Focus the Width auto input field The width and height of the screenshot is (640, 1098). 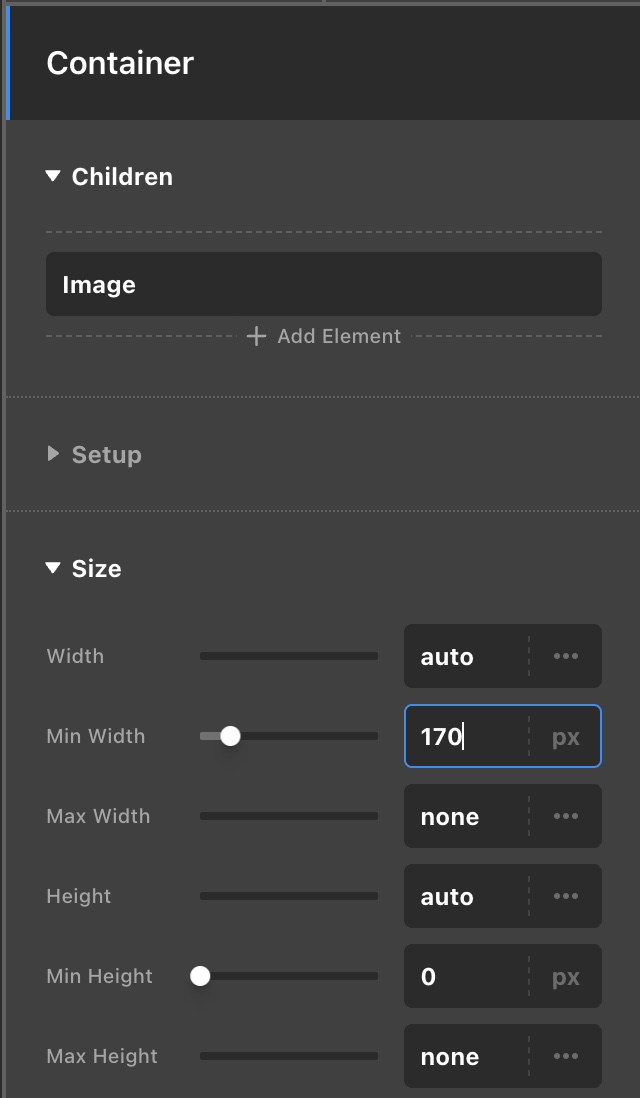click(465, 657)
